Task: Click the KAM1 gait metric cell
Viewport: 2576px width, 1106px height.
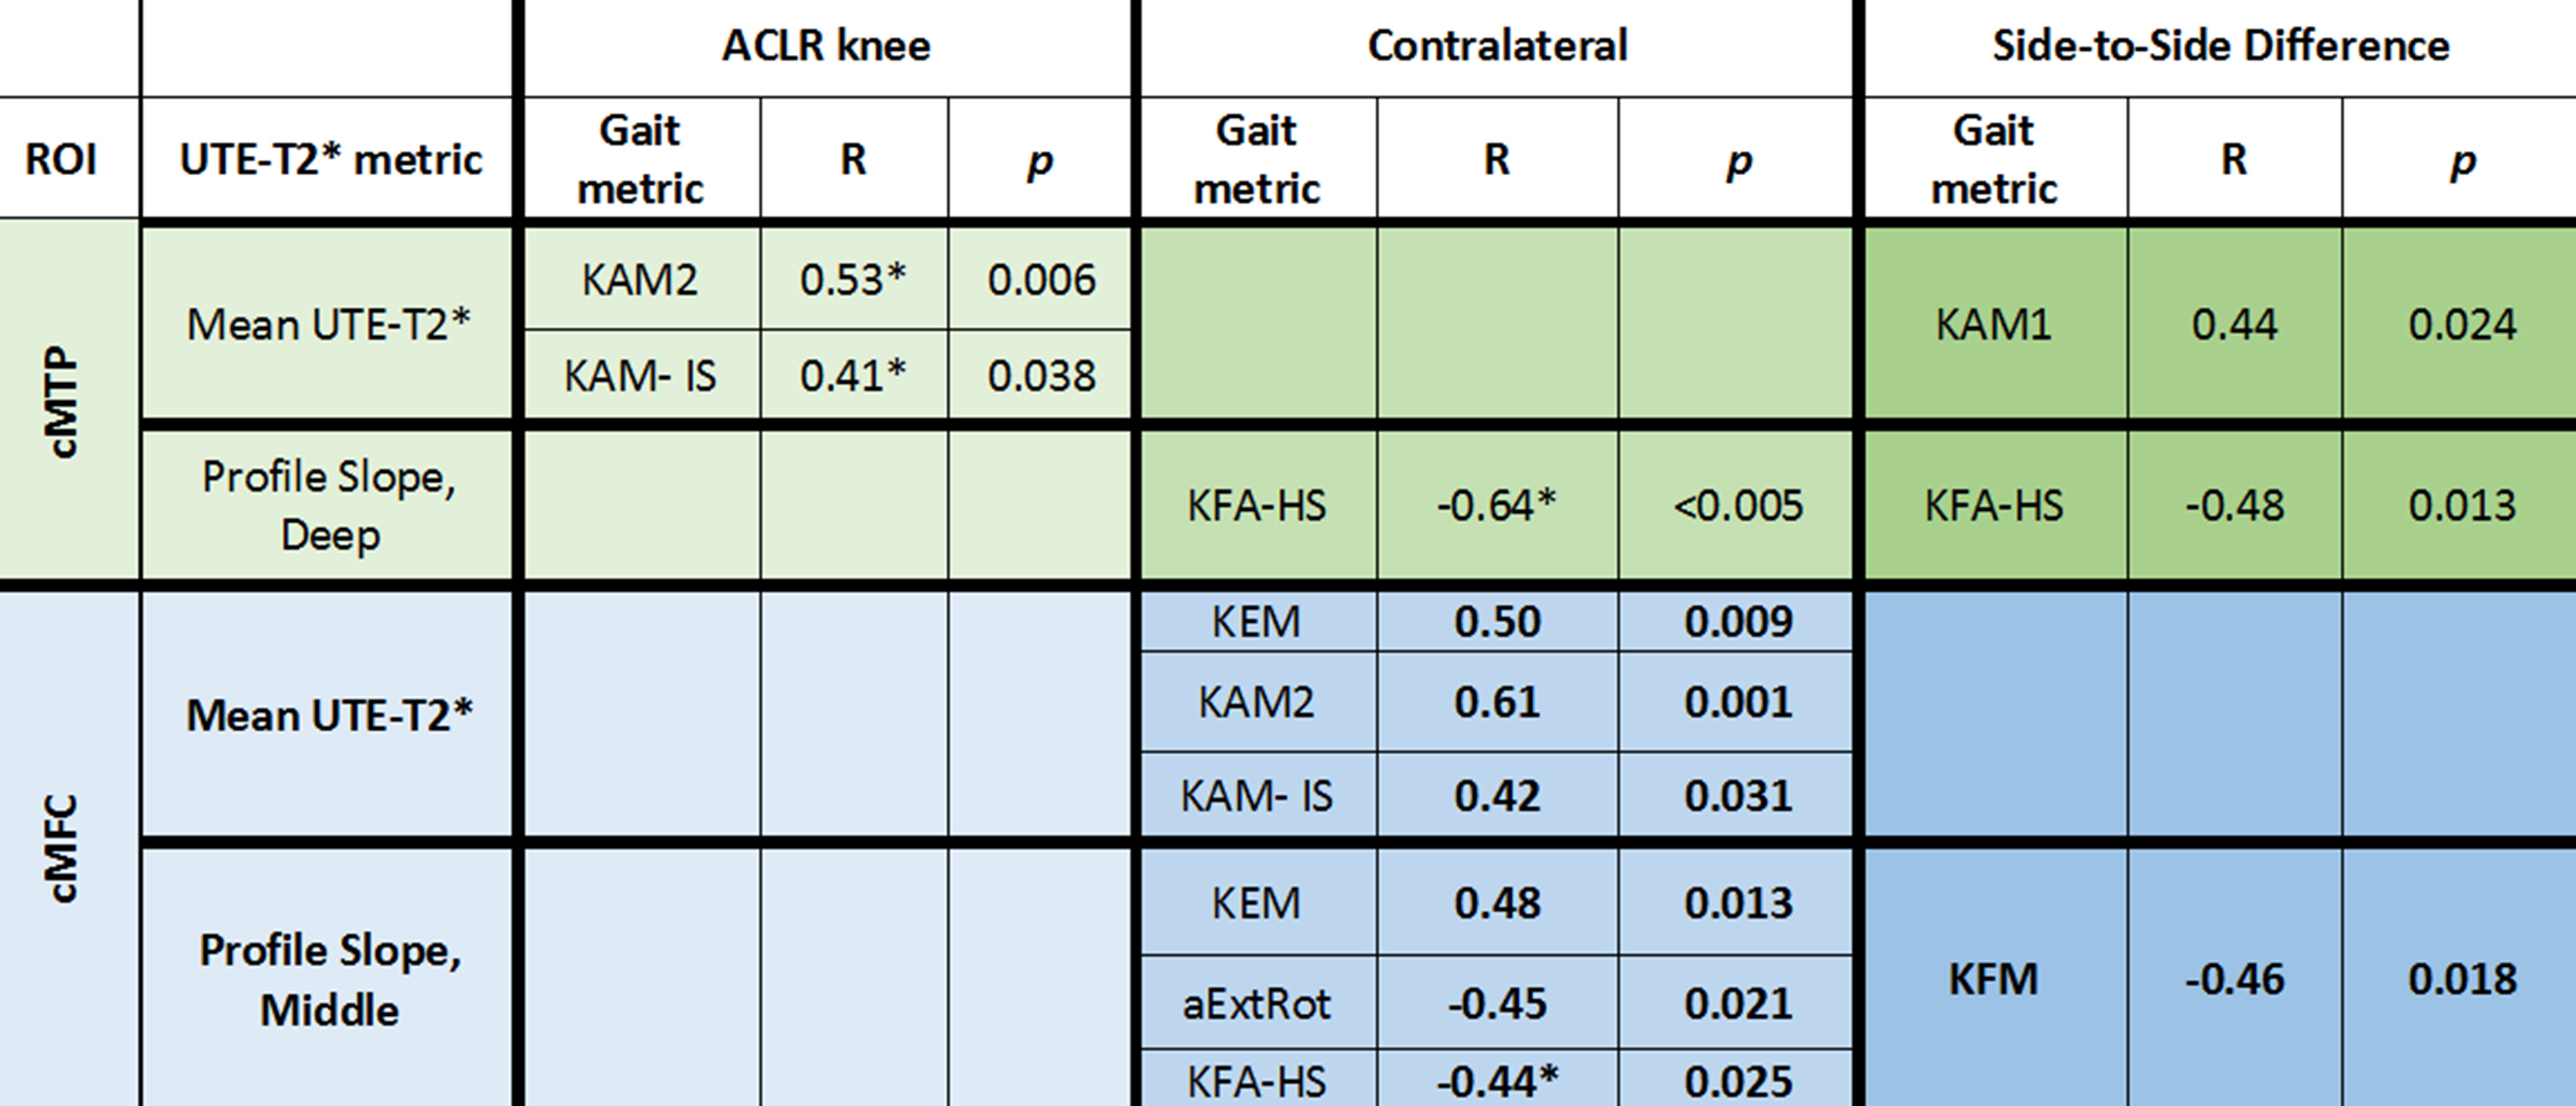Action: [1993, 324]
